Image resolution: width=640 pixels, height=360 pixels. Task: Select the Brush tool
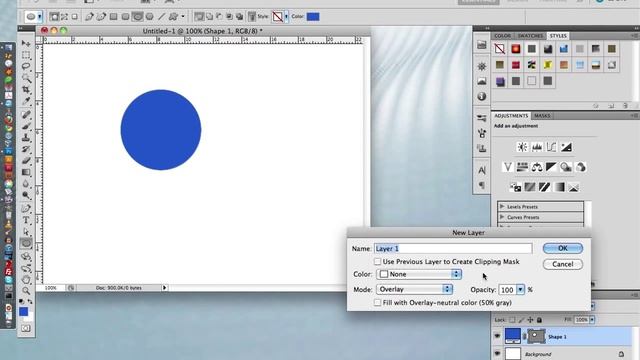(26, 126)
